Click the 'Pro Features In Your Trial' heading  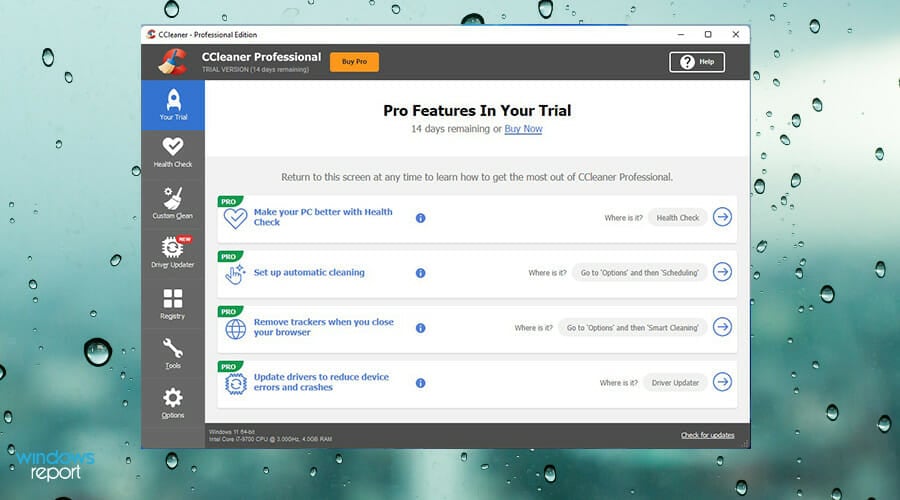point(477,110)
